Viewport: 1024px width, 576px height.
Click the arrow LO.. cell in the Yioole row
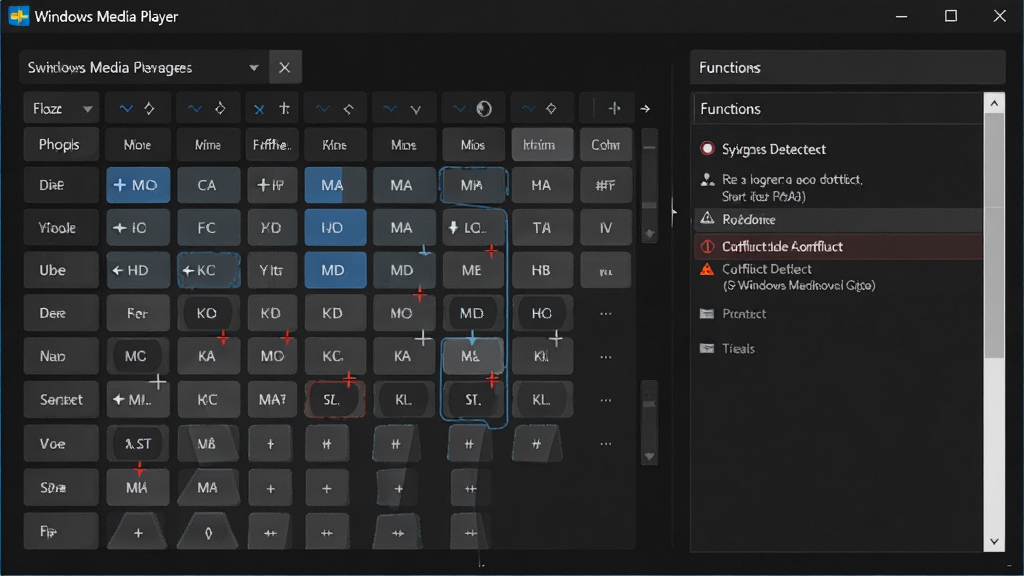(473, 227)
